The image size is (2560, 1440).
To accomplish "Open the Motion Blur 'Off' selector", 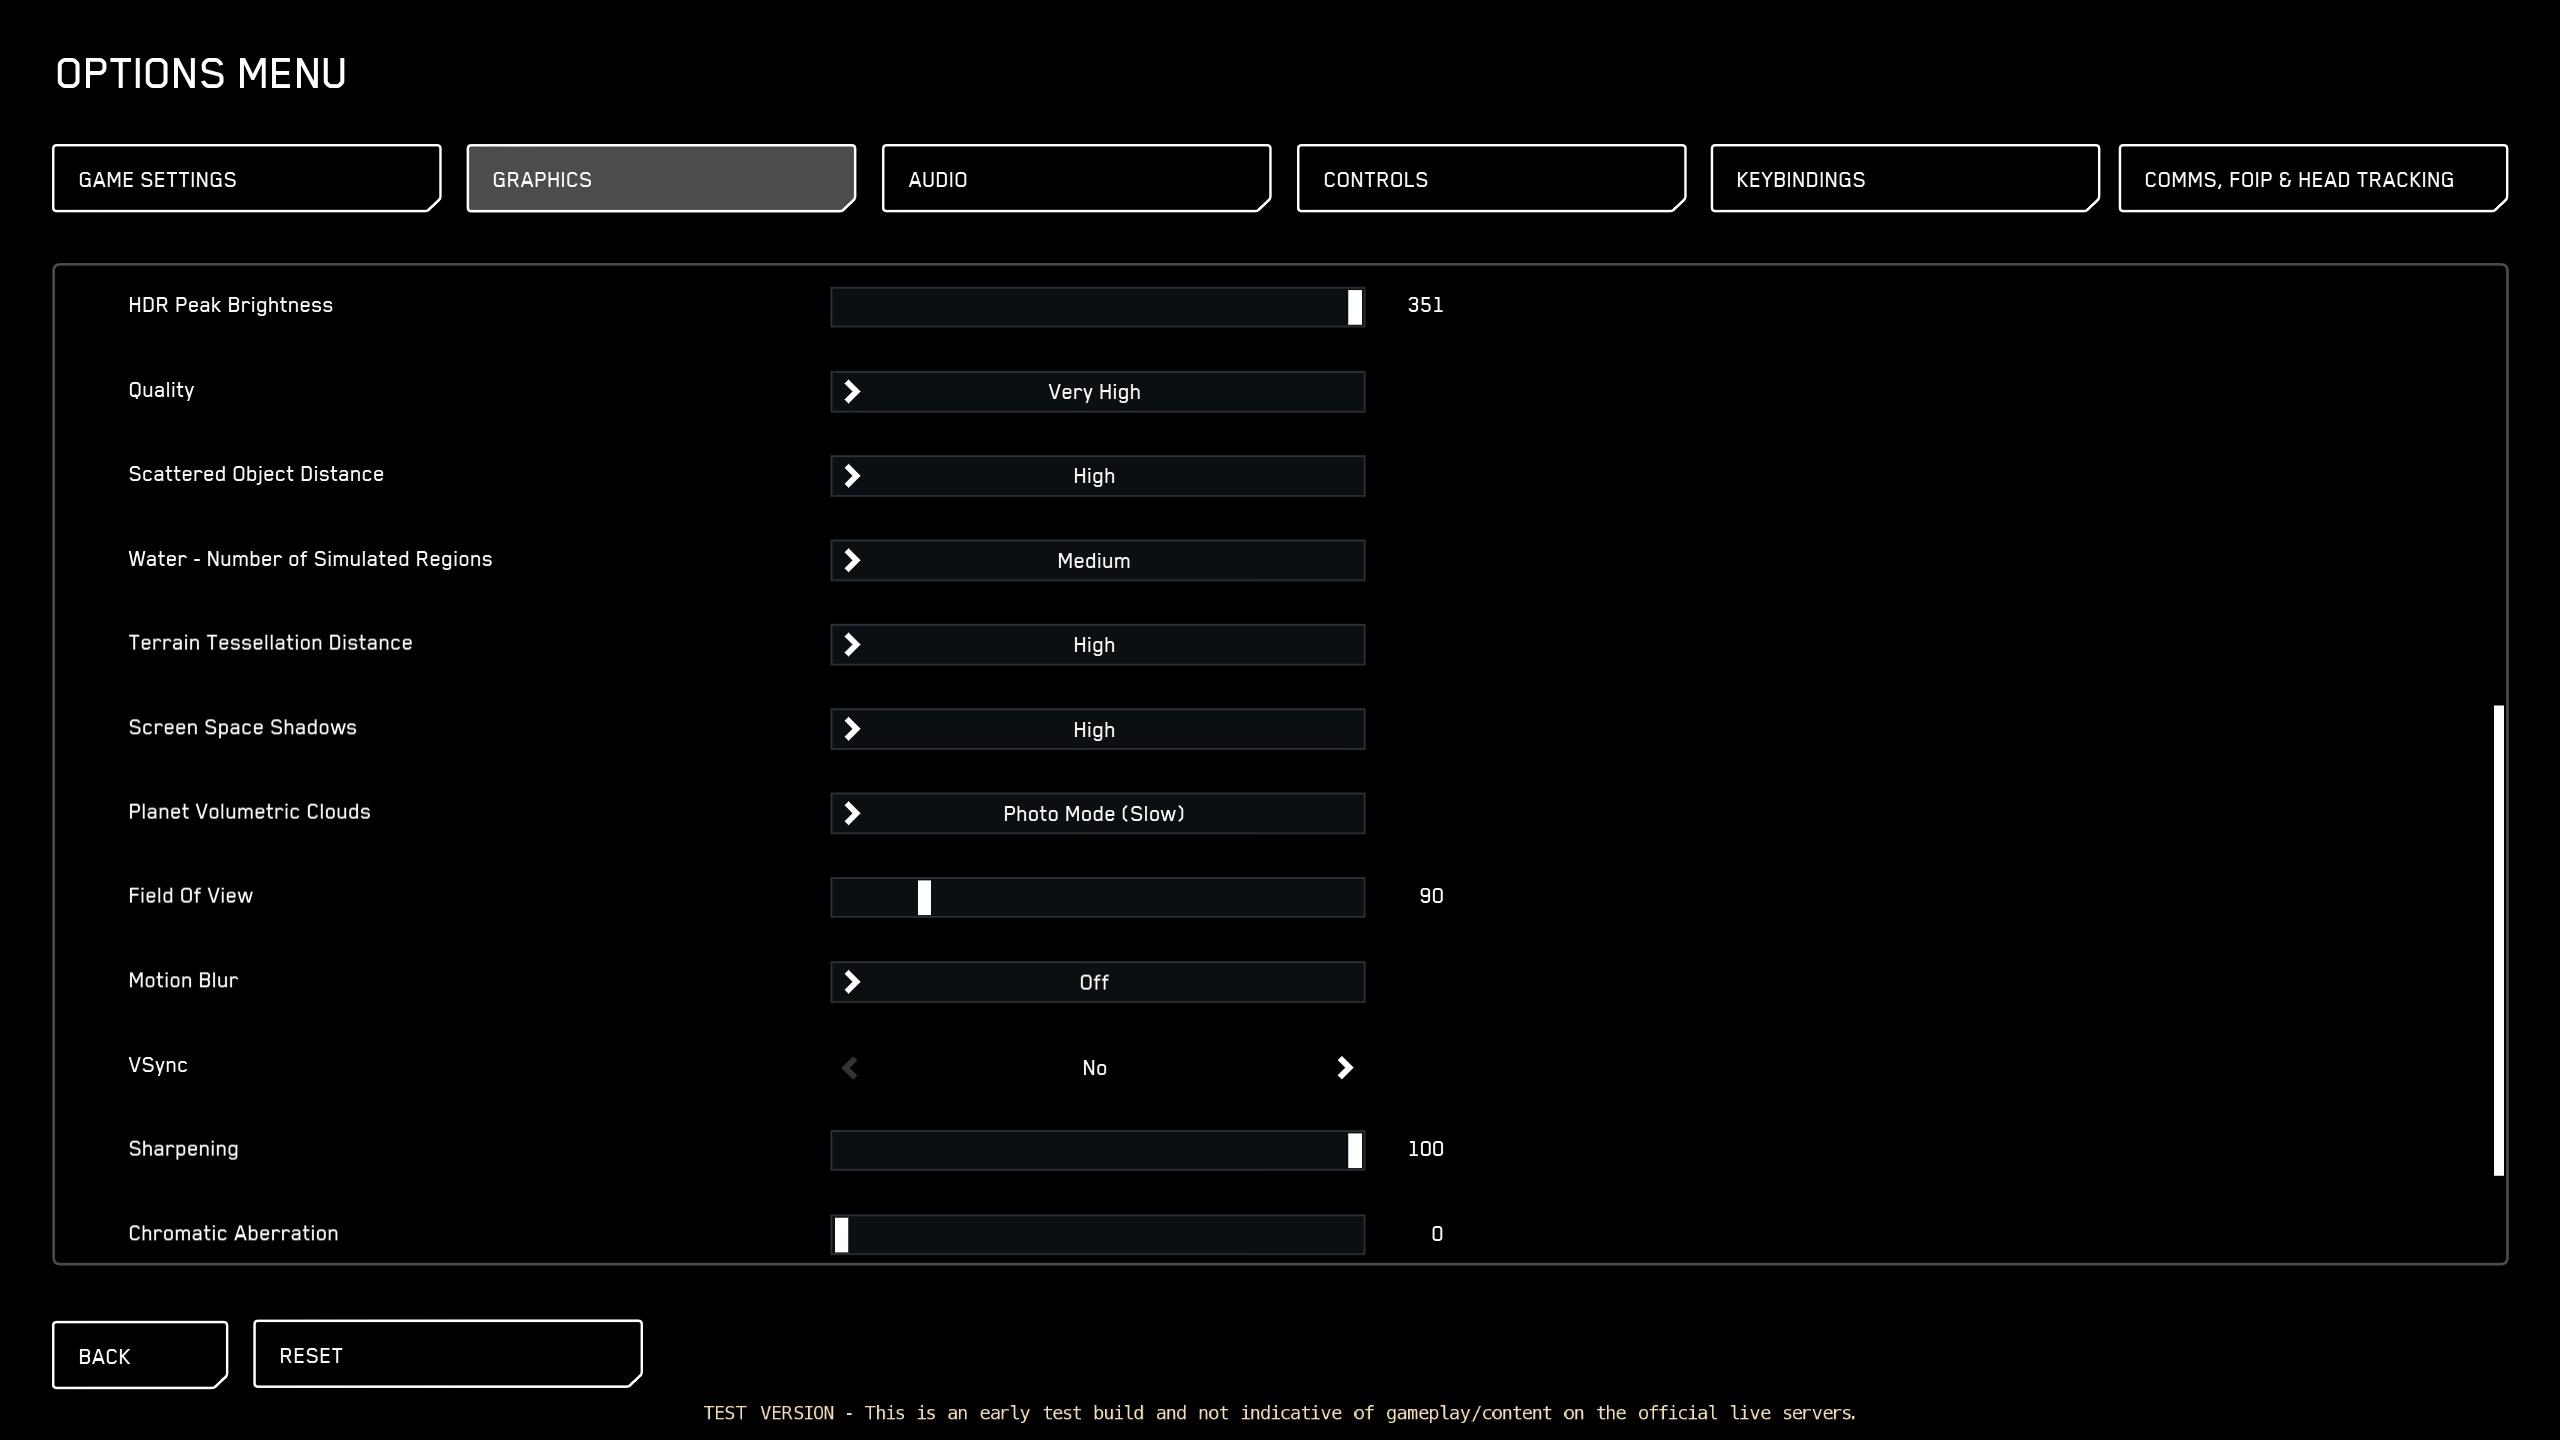I will point(1096,982).
